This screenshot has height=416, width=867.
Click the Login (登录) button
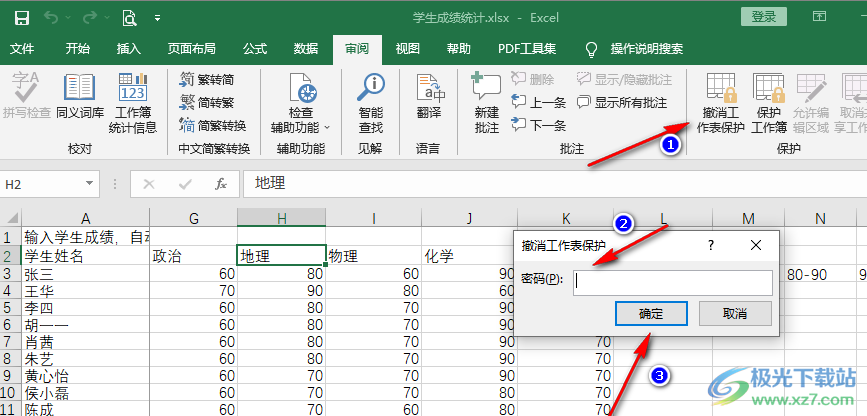pos(763,16)
